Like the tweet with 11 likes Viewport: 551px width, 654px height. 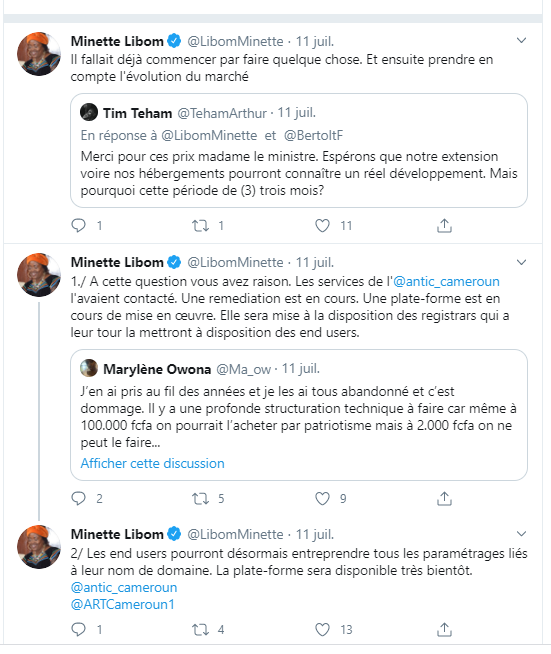tap(322, 226)
